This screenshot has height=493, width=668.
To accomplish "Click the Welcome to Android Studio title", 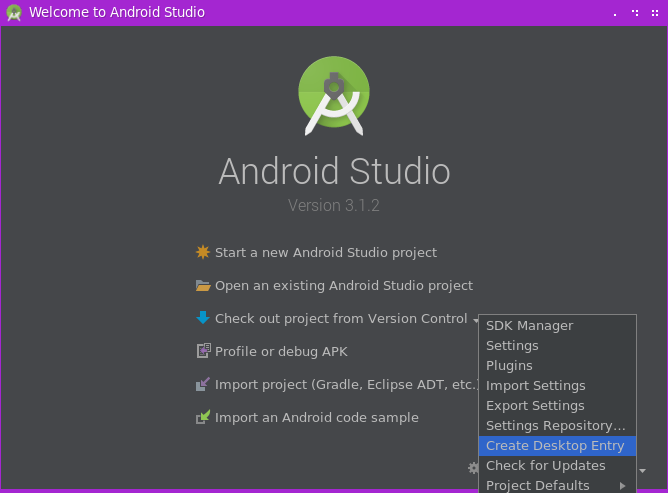I will 117,12.
